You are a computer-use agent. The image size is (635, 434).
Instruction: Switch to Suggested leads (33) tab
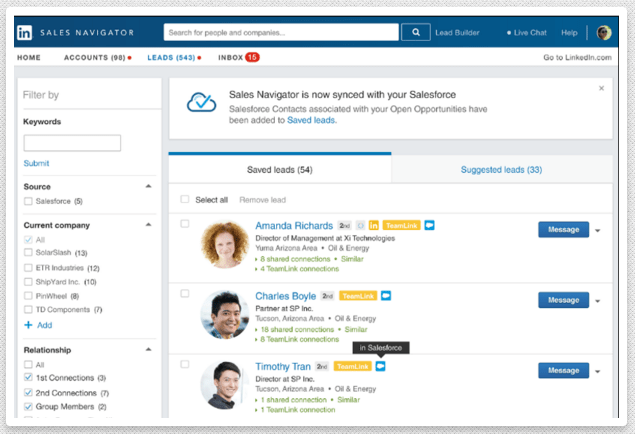(x=501, y=170)
